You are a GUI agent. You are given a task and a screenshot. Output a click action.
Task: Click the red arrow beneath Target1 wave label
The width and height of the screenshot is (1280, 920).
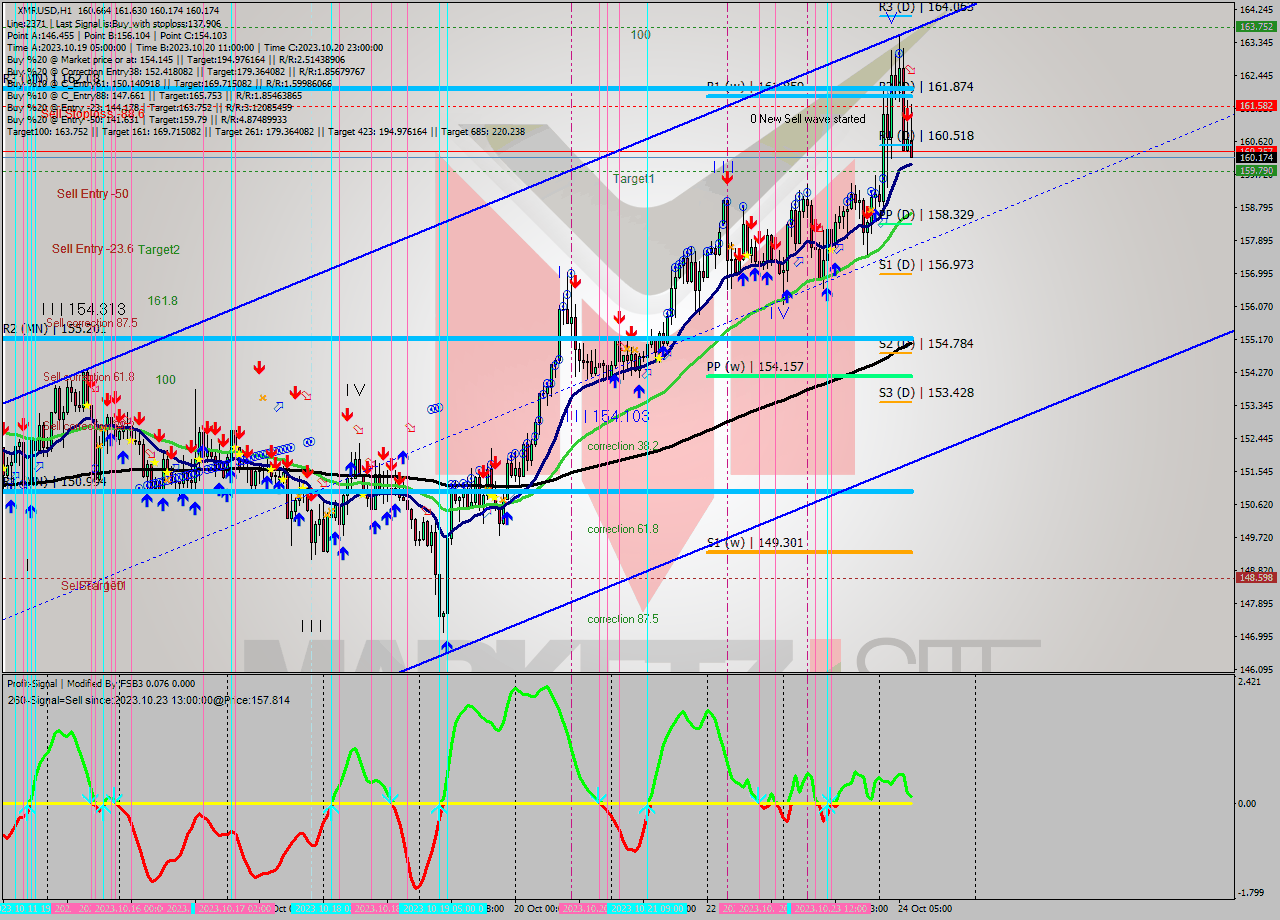727,178
